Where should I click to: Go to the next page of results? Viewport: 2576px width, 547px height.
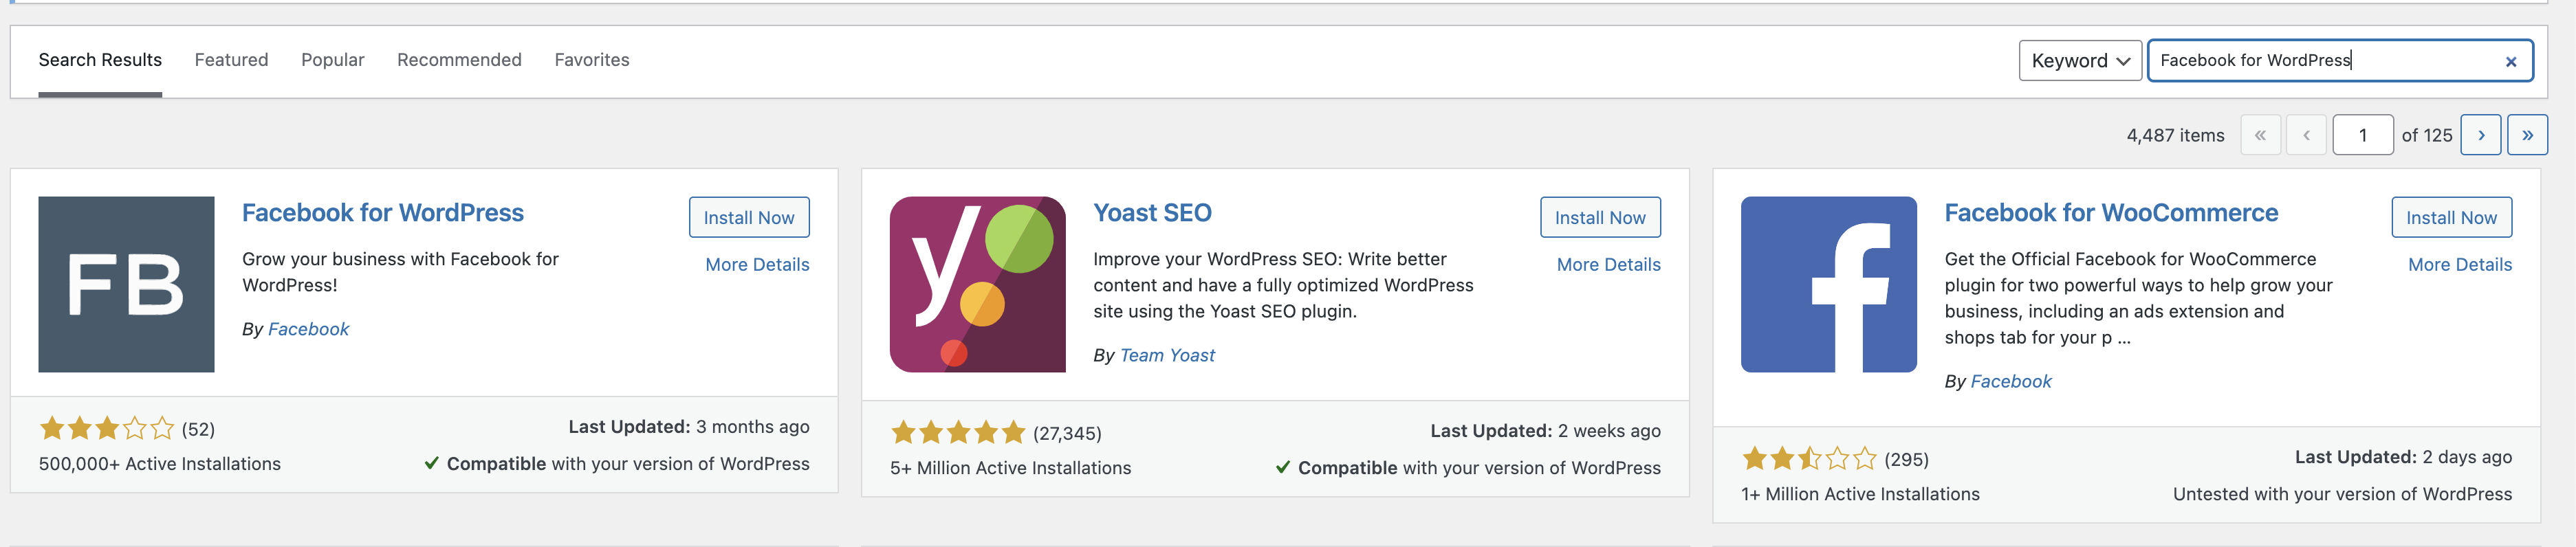[x=2481, y=135]
